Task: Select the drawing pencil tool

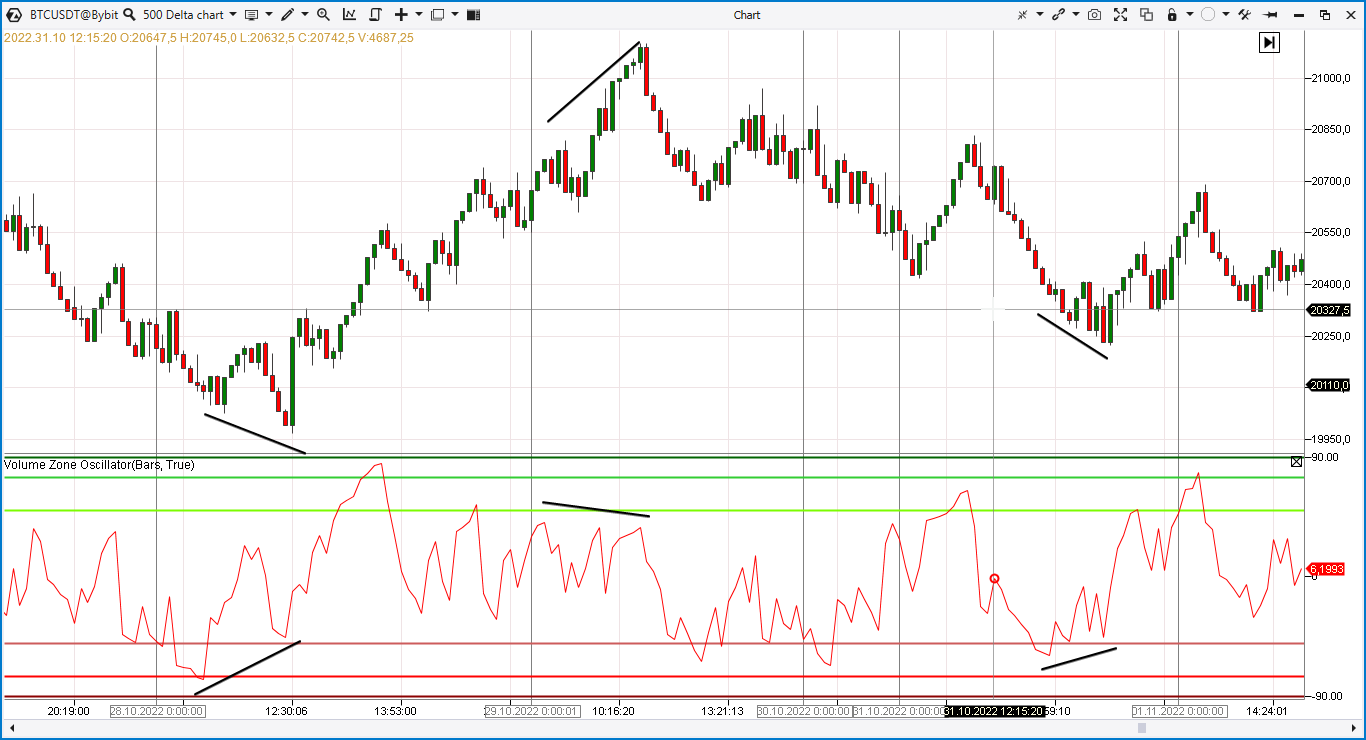Action: pyautogui.click(x=288, y=14)
